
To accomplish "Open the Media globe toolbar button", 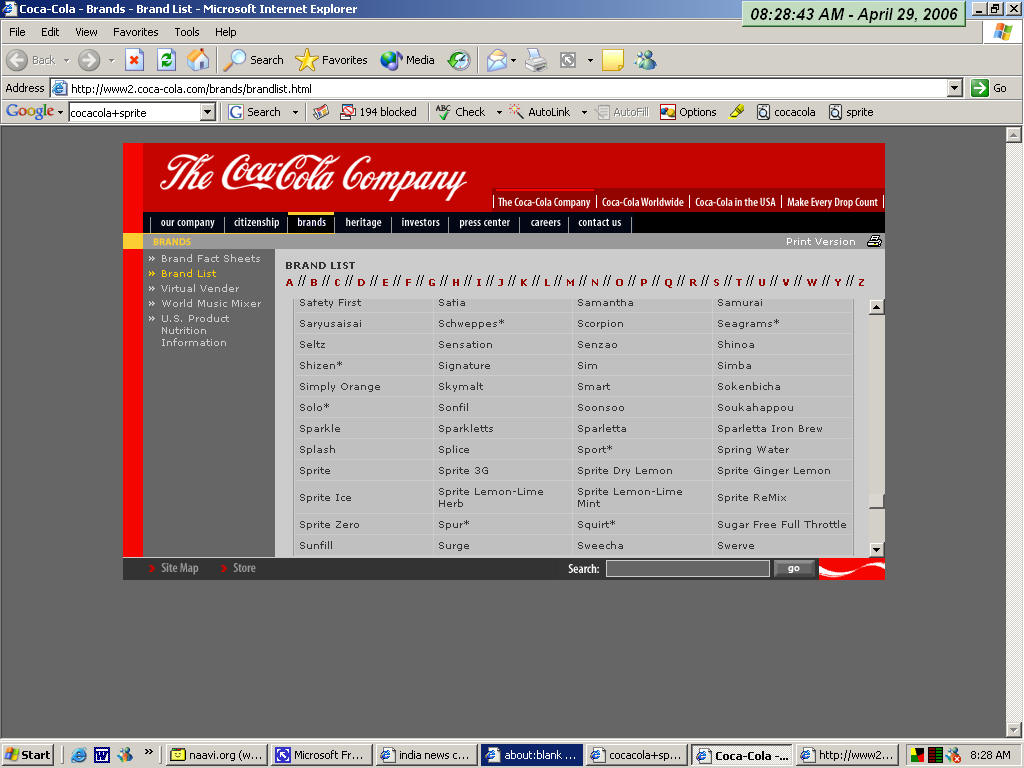I will 408,60.
